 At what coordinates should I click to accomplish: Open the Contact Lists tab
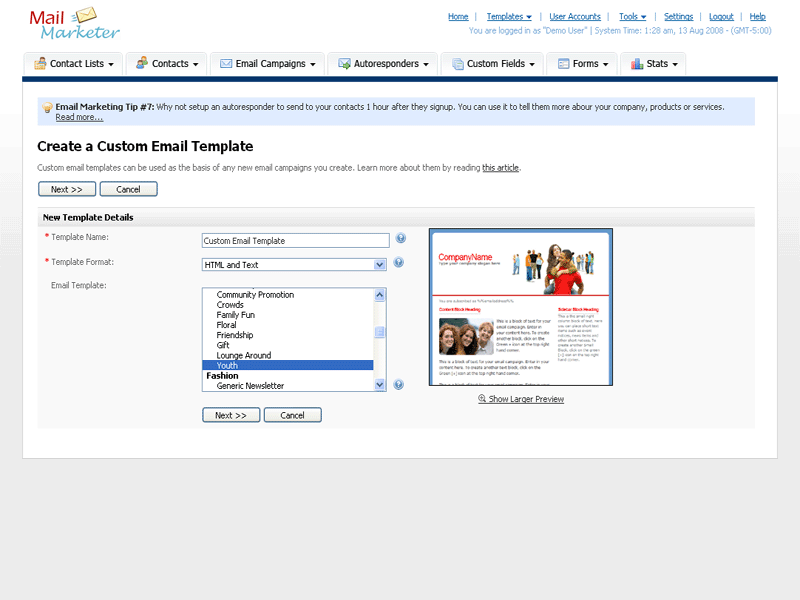click(74, 64)
